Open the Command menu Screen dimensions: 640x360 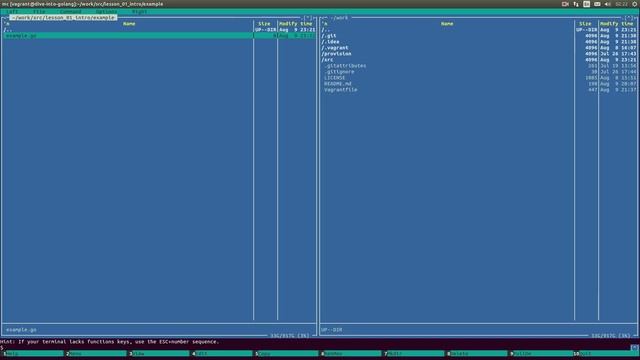tap(70, 12)
